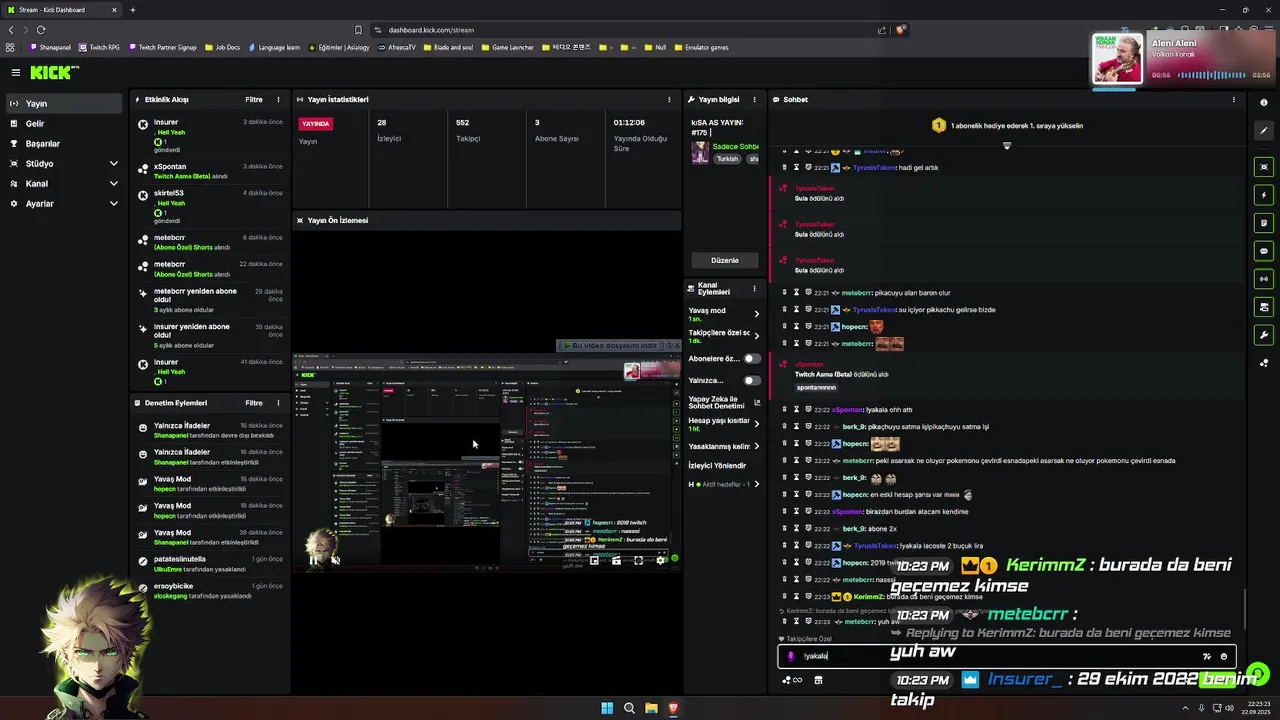Open Shanapanel bookmark
1280x720 pixels.
[50, 47]
